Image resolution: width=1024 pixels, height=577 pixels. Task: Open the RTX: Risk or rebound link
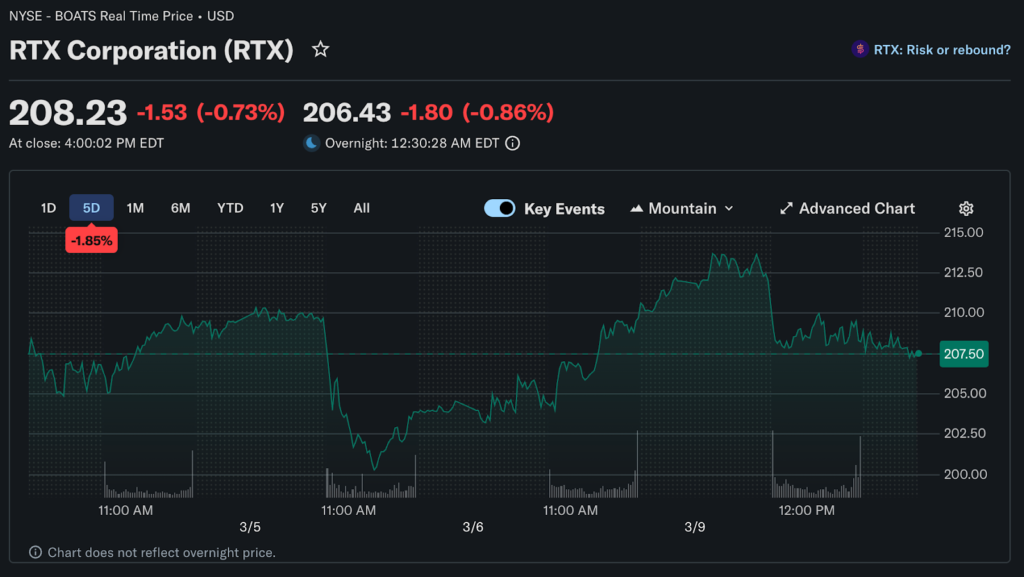point(941,49)
